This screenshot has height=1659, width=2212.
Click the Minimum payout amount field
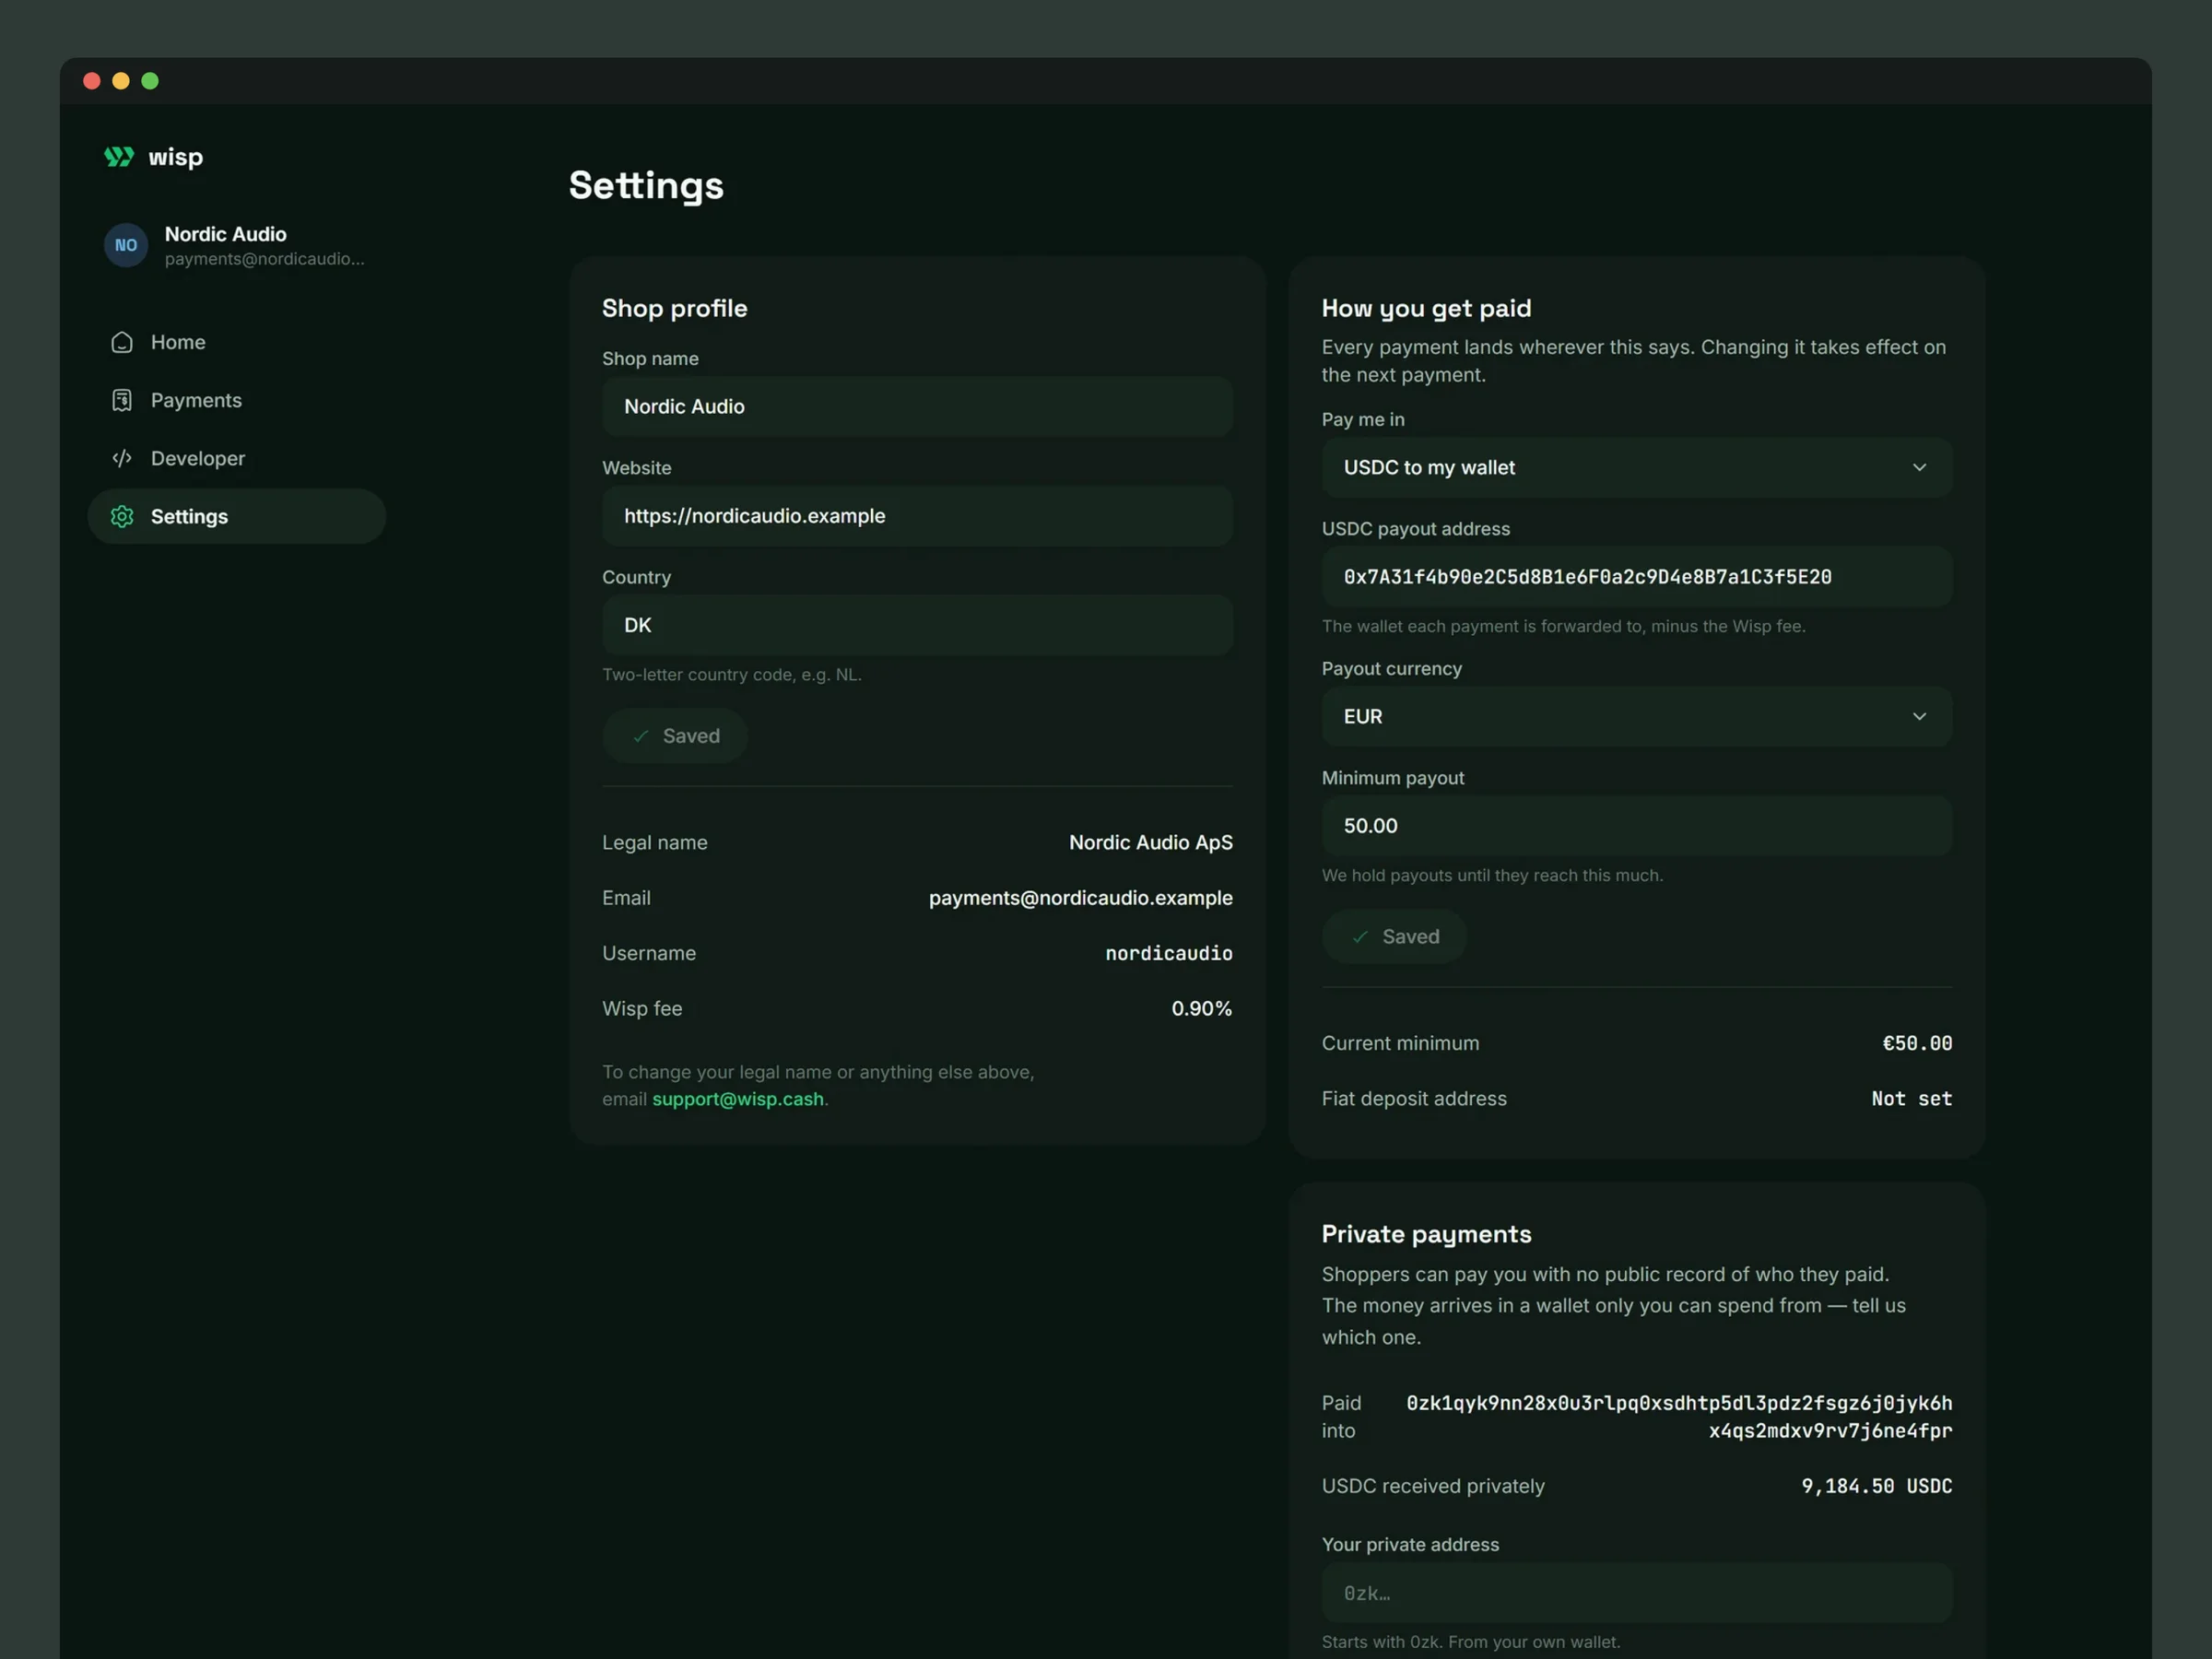pyautogui.click(x=1636, y=826)
